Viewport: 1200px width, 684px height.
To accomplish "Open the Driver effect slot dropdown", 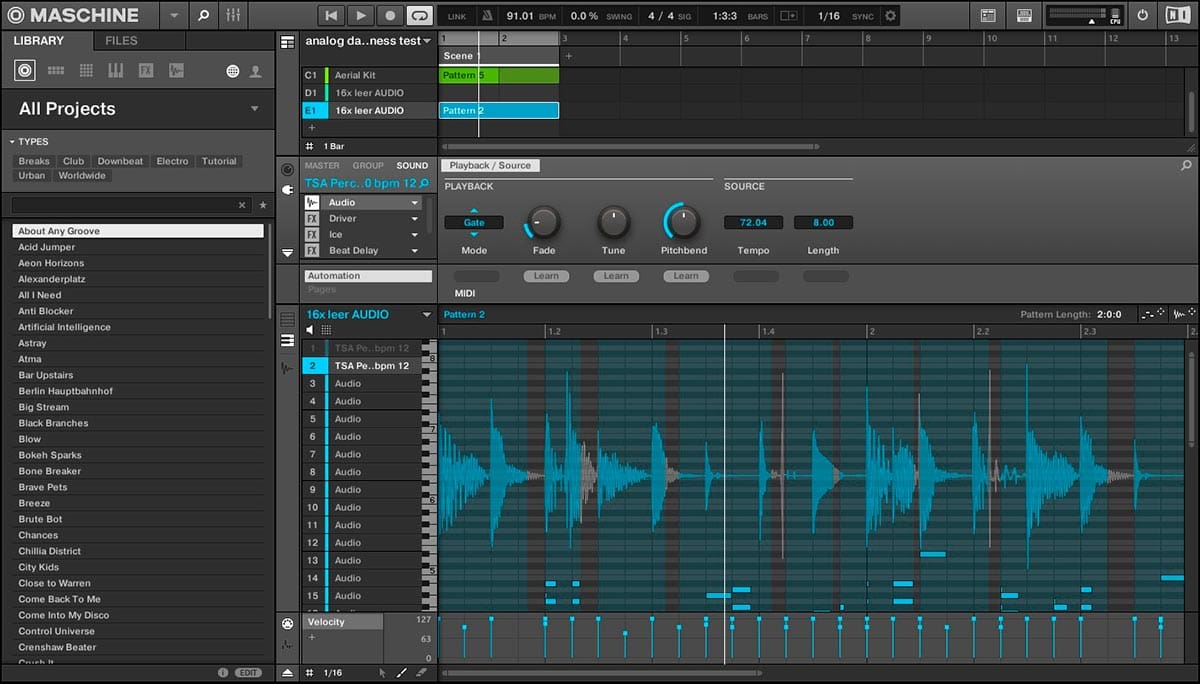I will (x=414, y=219).
